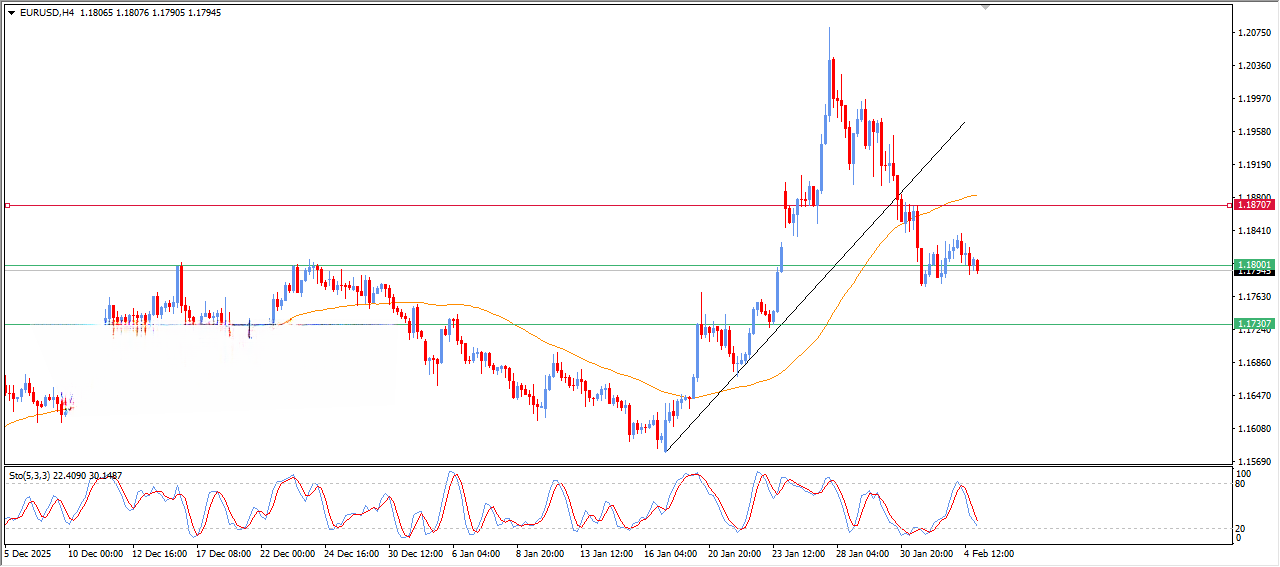Click the Sto(5,3,3) indicator label
1280x567 pixels.
point(32,475)
